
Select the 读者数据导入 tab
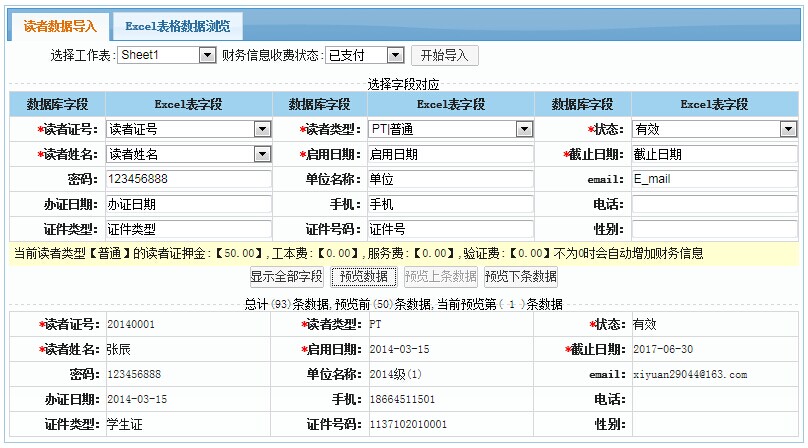tap(60, 26)
